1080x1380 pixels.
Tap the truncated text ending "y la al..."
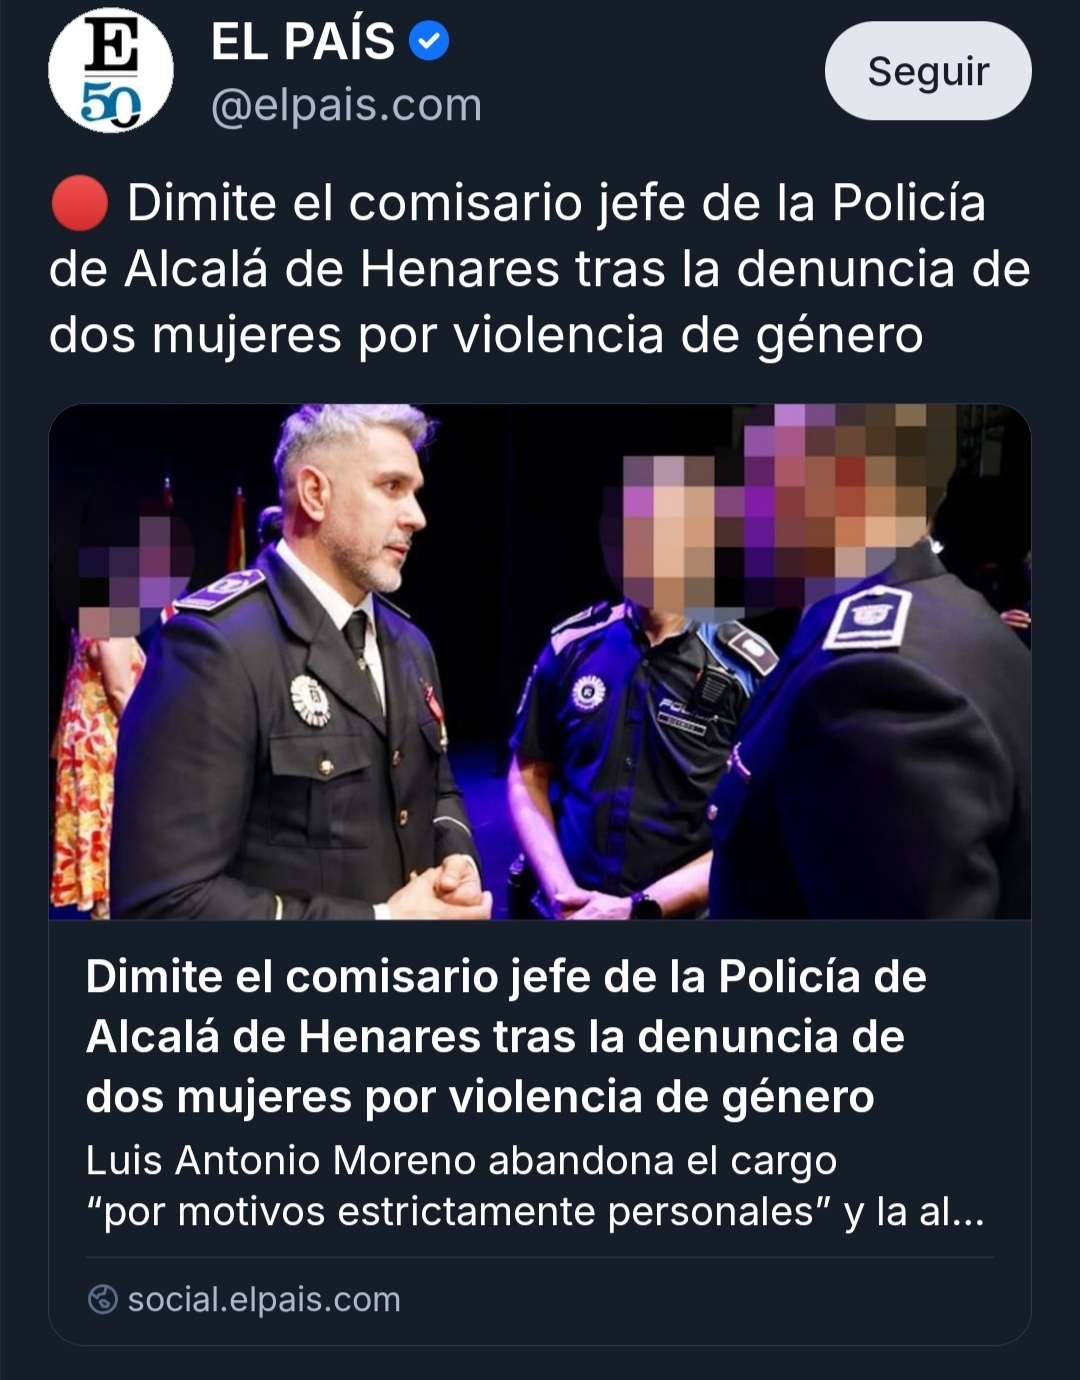point(915,1211)
